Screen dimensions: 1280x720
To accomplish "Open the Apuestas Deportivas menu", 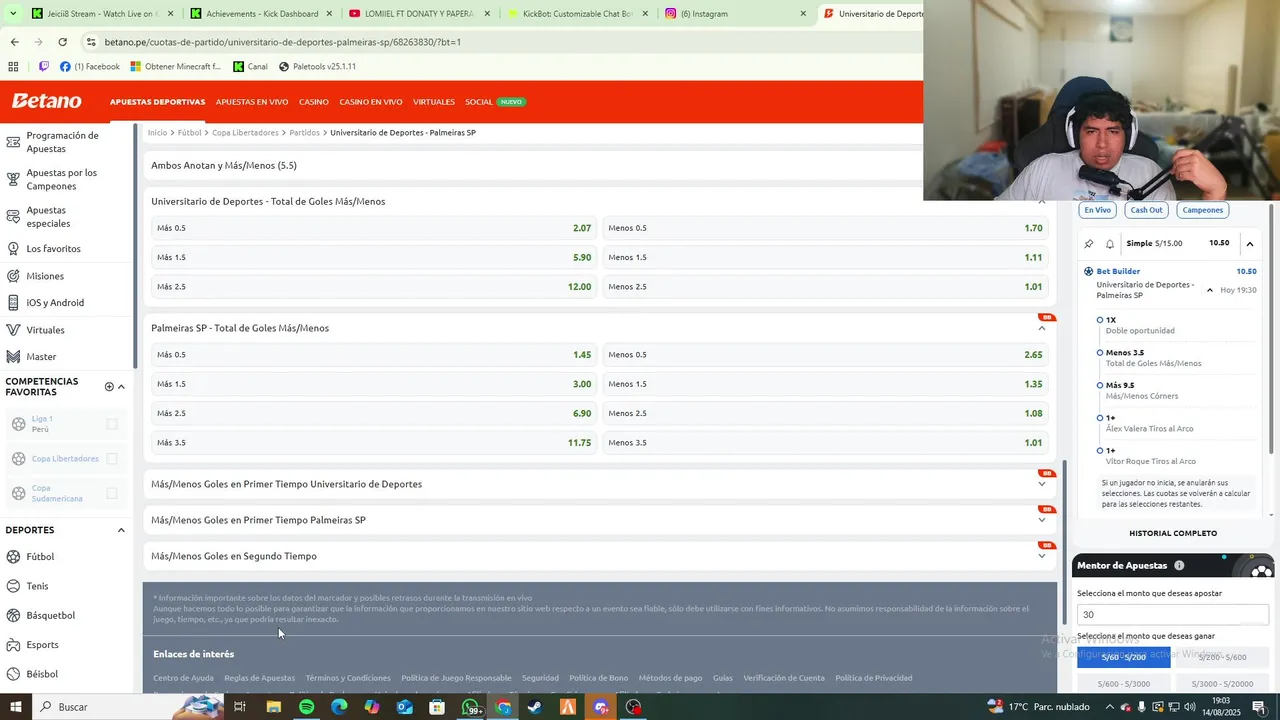I will click(x=157, y=102).
